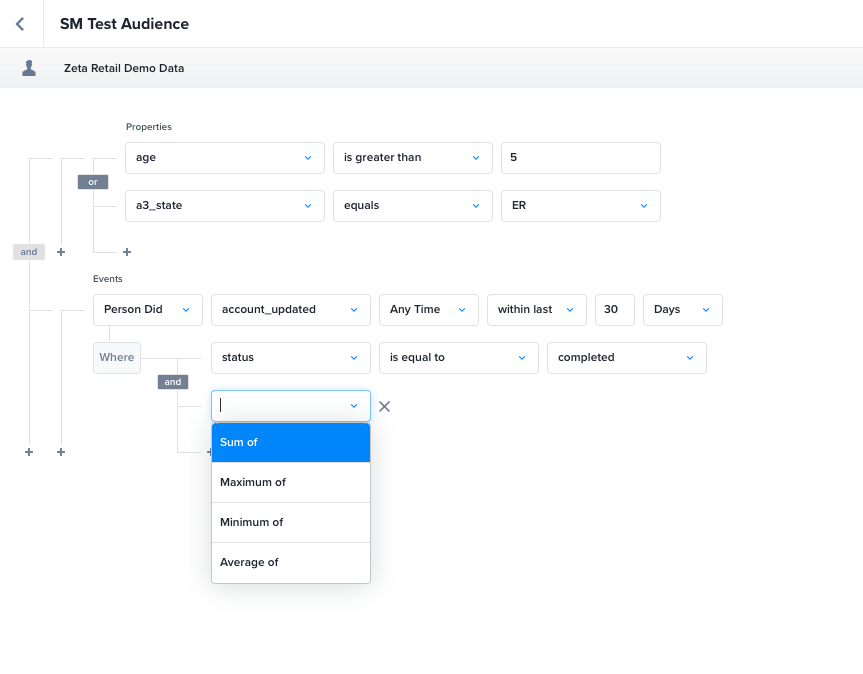Toggle the 'or' operator badge
The height and width of the screenshot is (674, 863).
92,182
